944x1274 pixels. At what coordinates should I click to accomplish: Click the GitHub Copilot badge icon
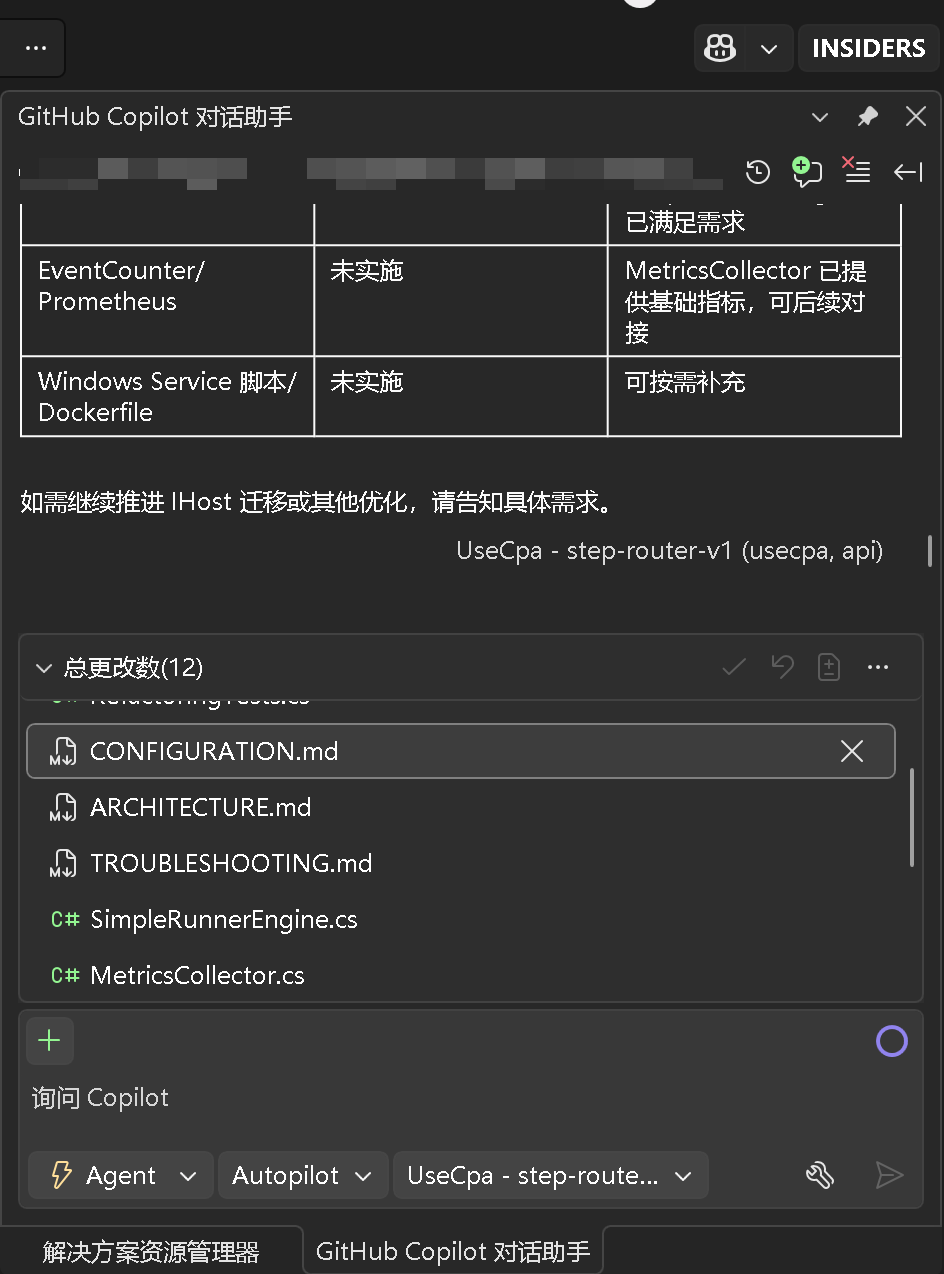(x=721, y=48)
